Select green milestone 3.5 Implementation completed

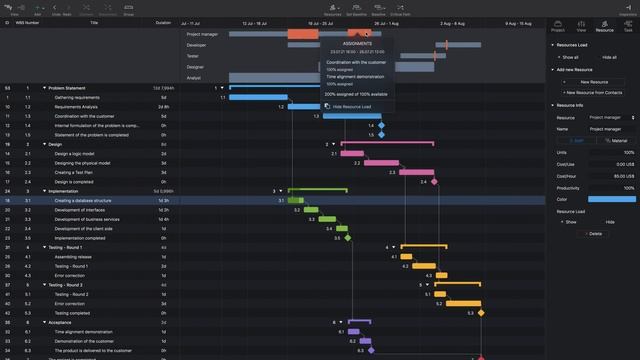(x=348, y=238)
